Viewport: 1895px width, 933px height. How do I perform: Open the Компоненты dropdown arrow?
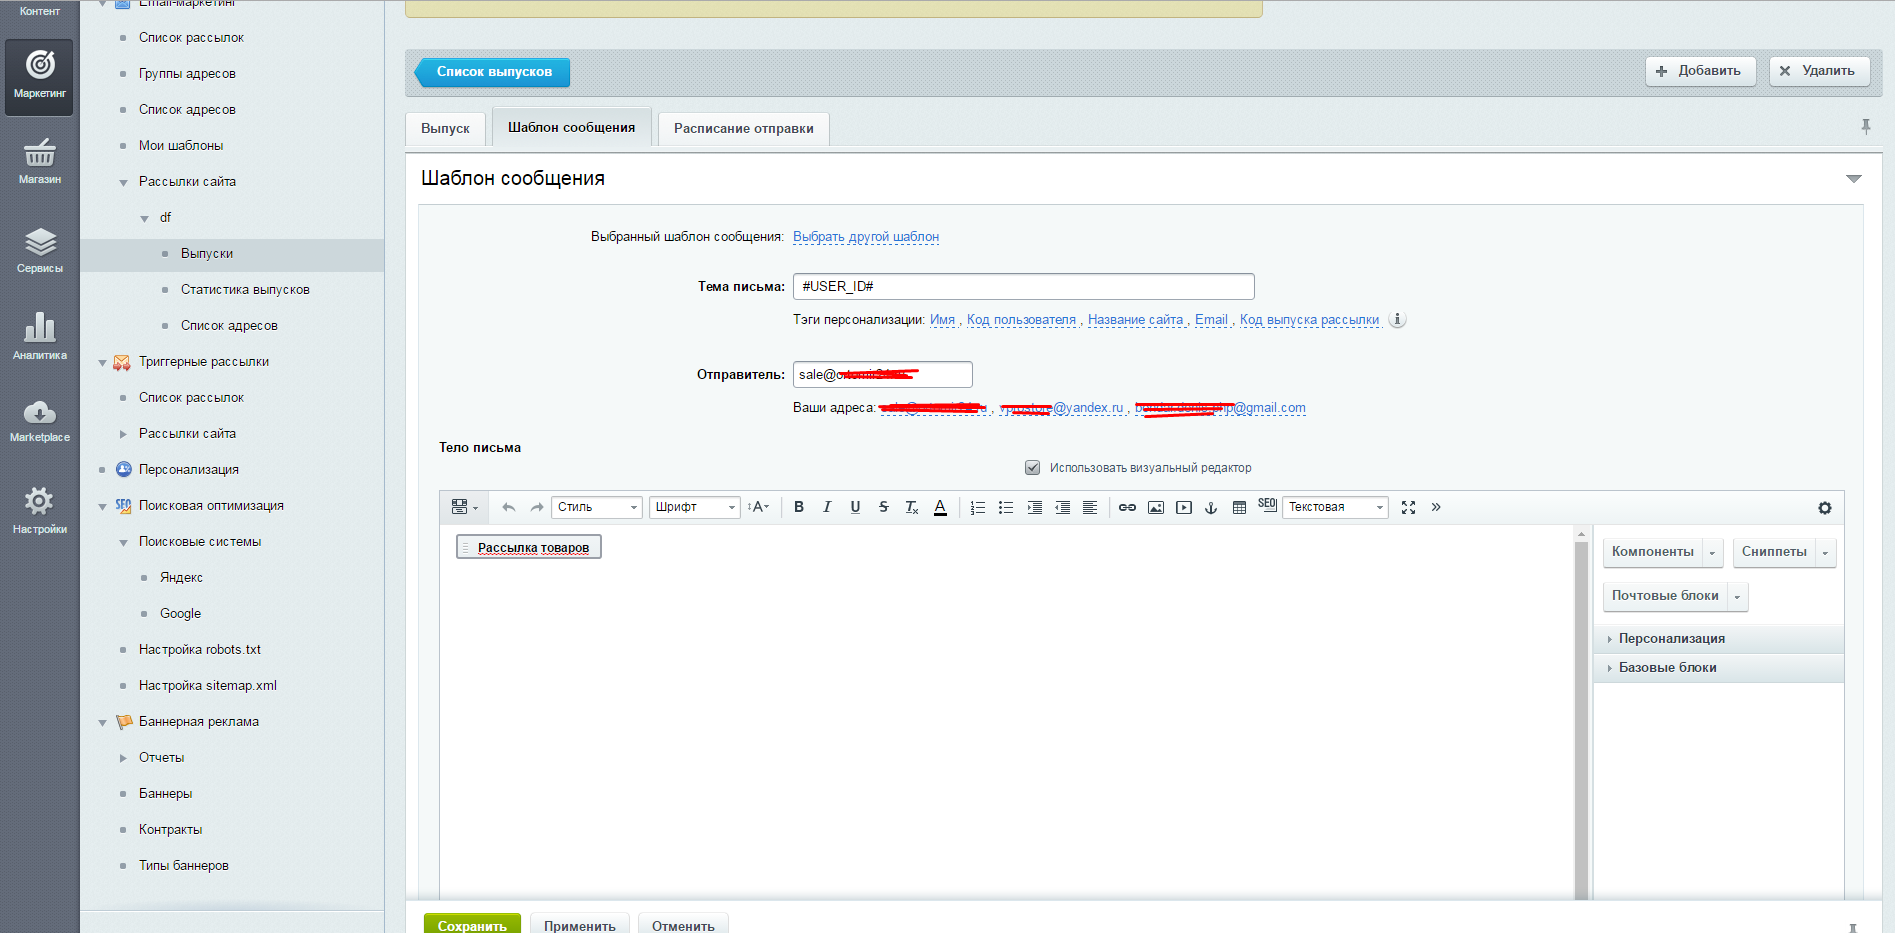(x=1712, y=553)
